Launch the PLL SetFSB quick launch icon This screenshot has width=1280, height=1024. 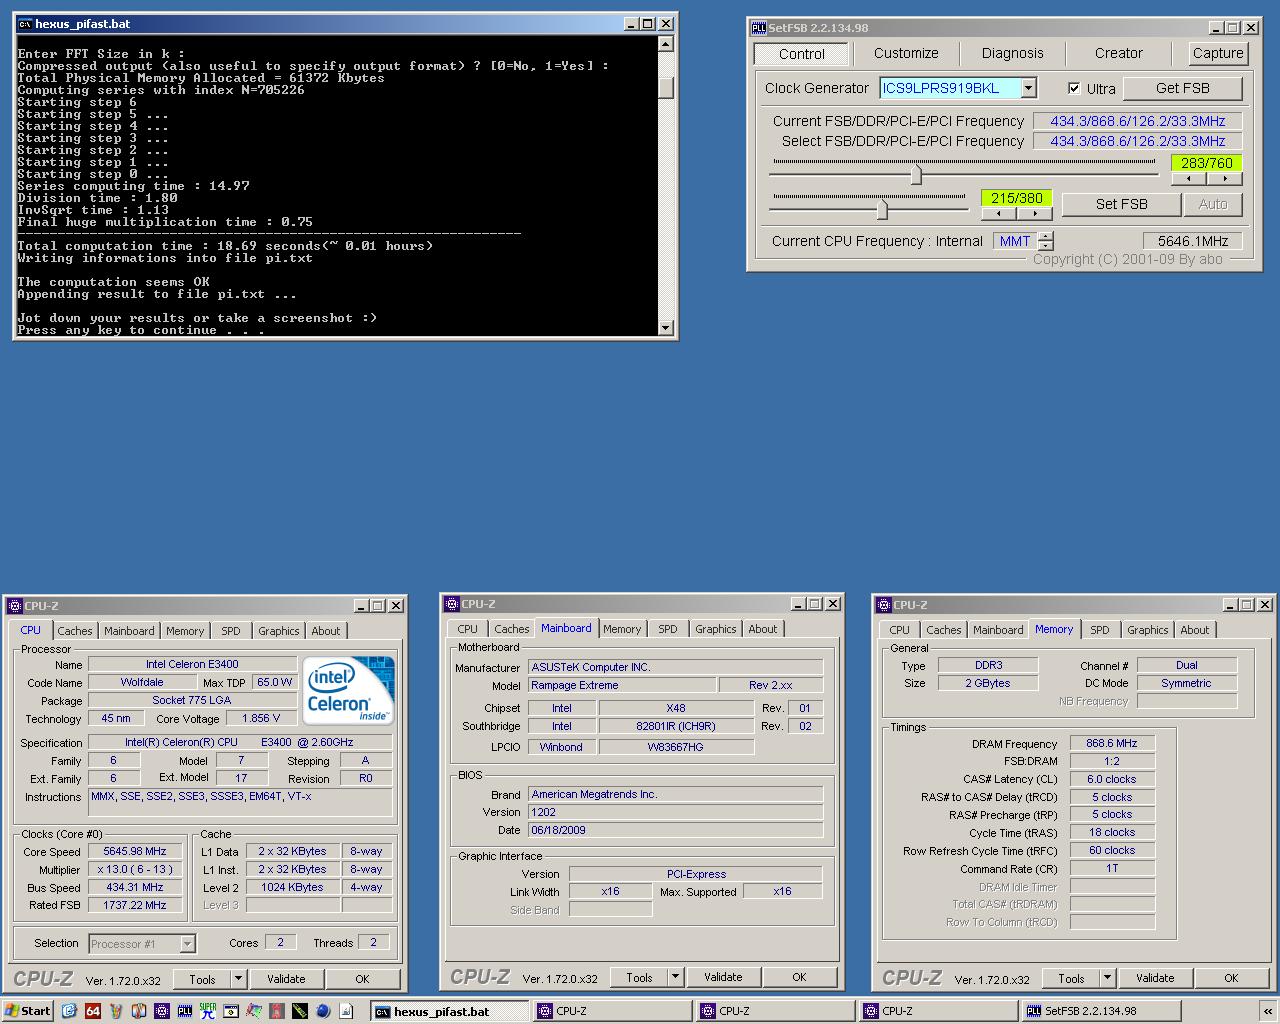185,1011
